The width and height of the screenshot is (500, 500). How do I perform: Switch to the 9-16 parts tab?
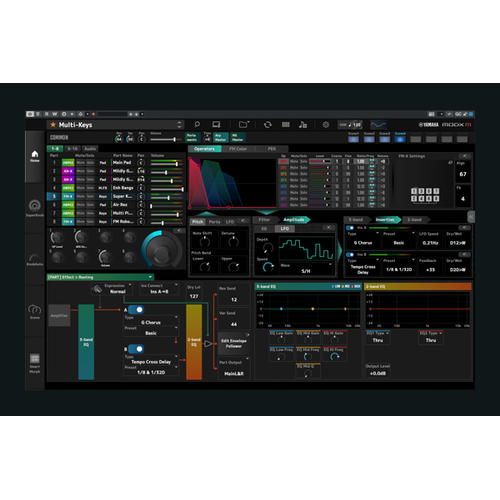(72, 149)
